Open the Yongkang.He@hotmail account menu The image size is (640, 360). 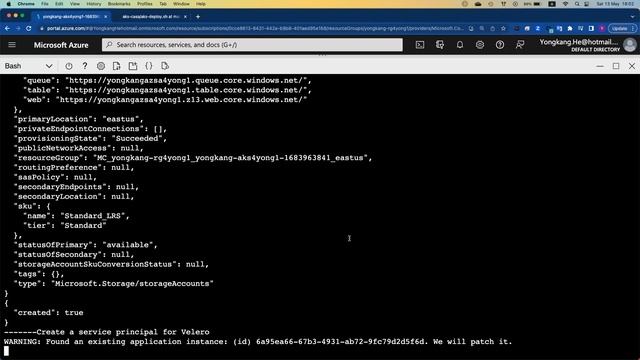(580, 45)
